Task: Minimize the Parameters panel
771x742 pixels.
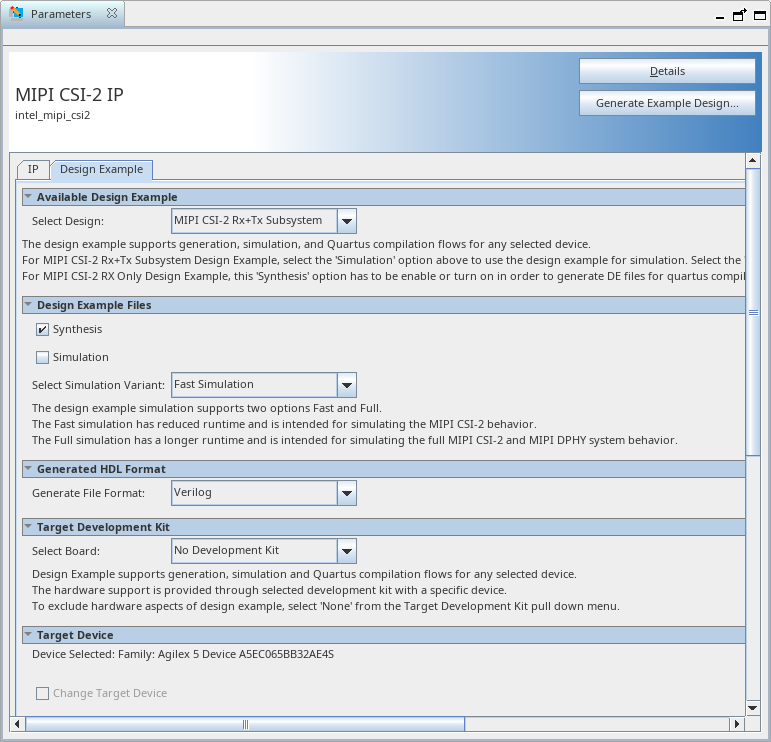Action: (x=720, y=18)
